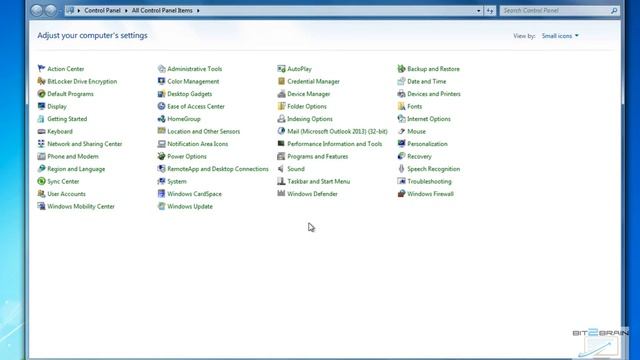Open RemoteApp and Desktop Connections link
The image size is (640, 360).
point(218,169)
